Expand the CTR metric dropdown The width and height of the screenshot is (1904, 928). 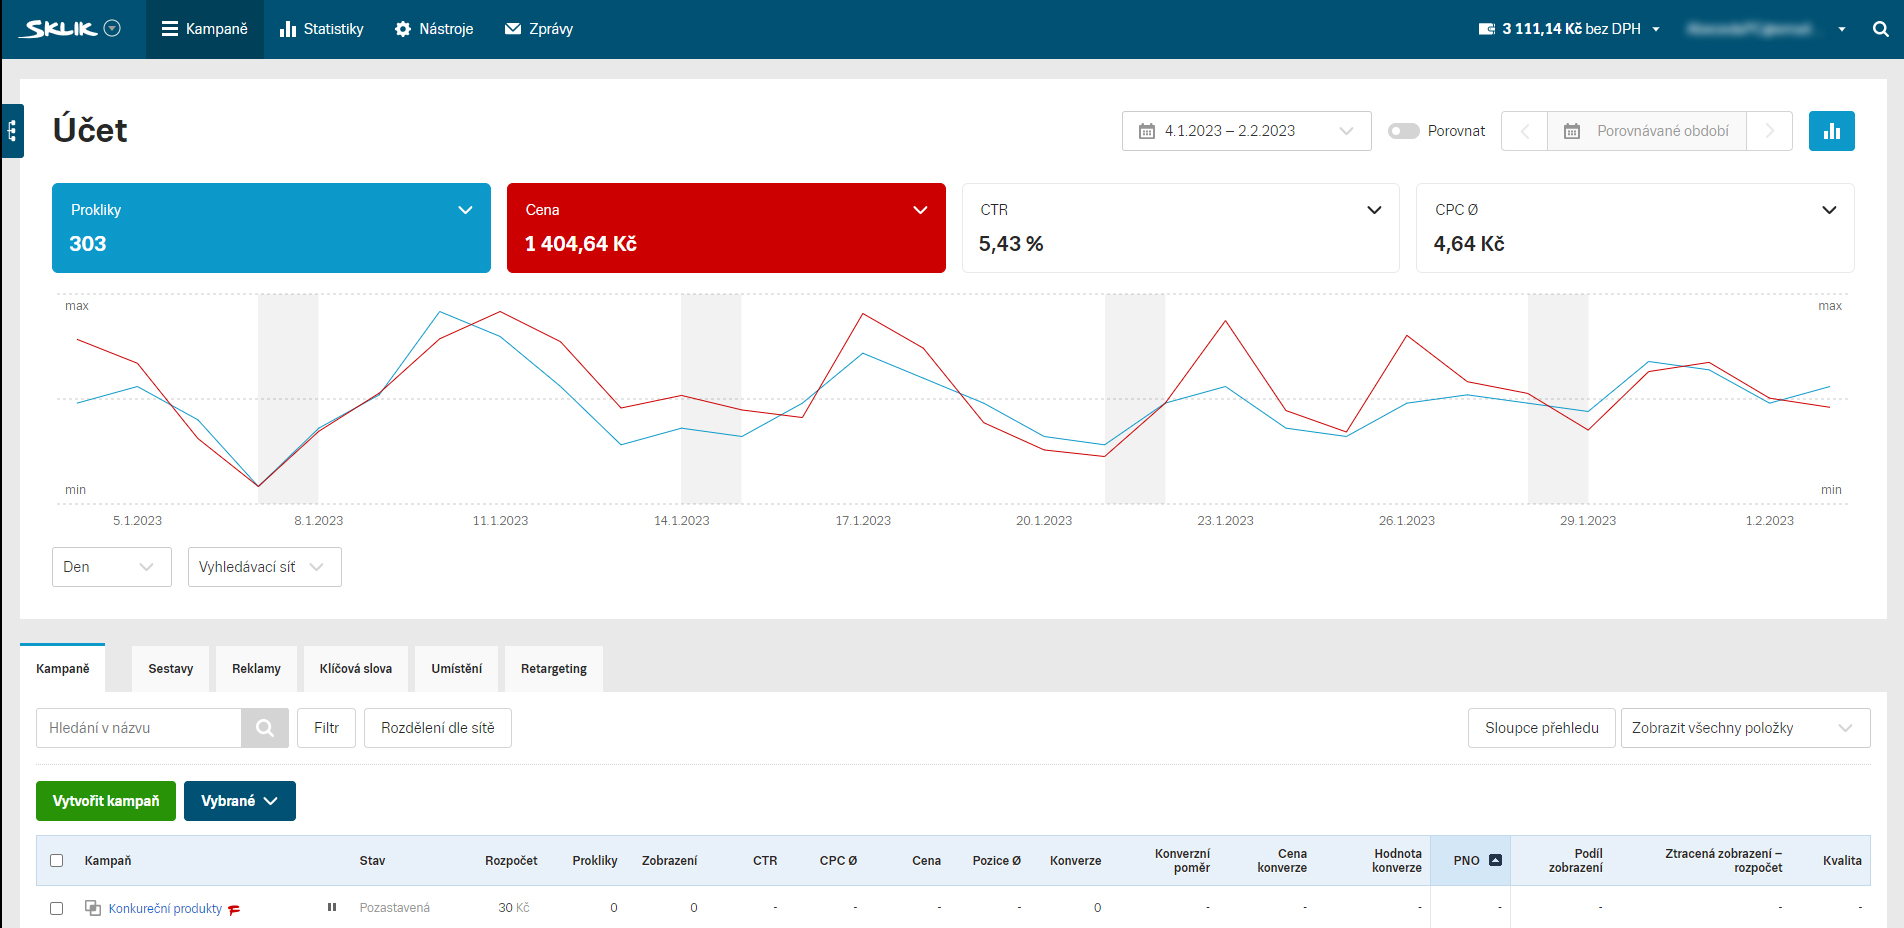1374,210
